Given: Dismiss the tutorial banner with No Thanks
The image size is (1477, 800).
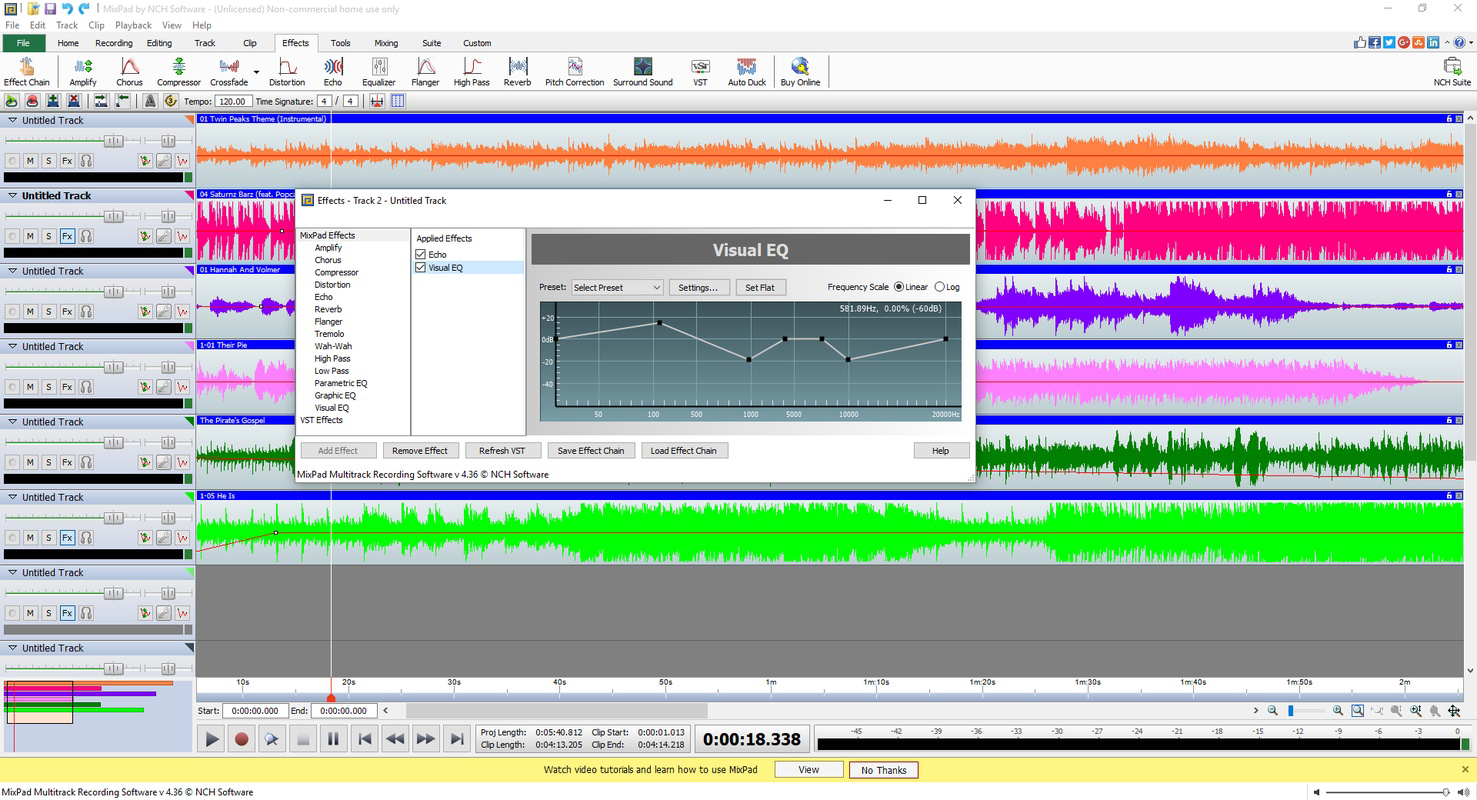Looking at the screenshot, I should (884, 770).
